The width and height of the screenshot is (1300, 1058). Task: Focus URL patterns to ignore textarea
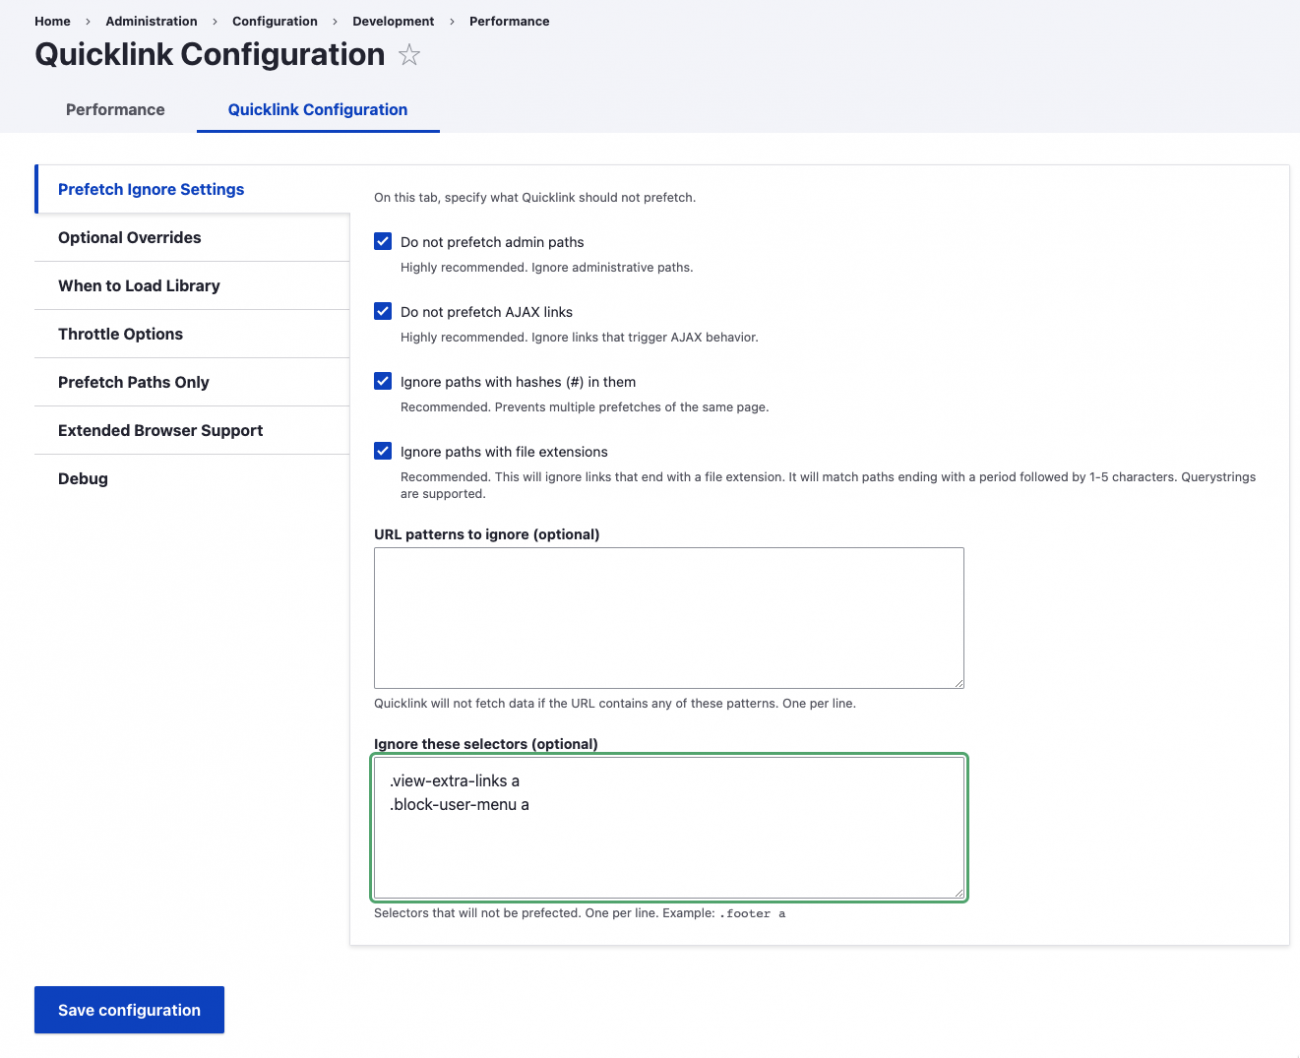point(669,618)
